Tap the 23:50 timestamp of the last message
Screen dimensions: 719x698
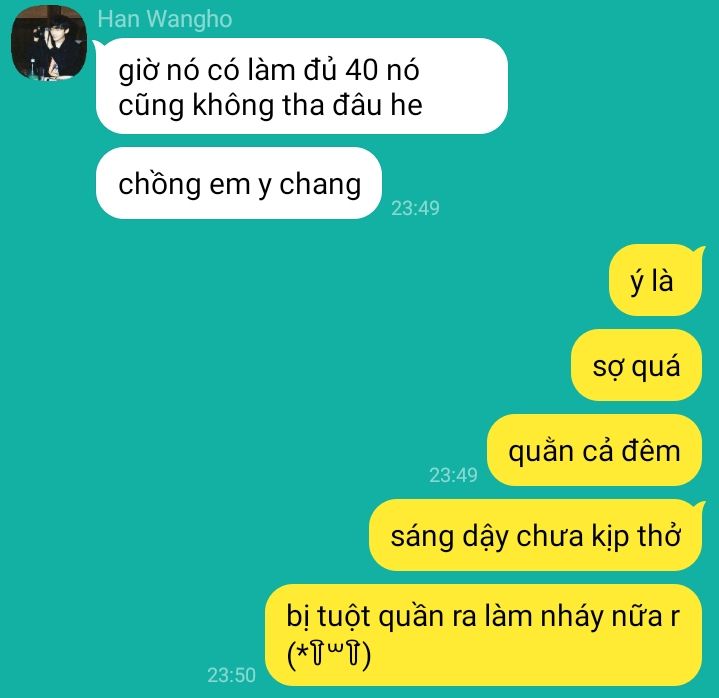click(x=231, y=675)
